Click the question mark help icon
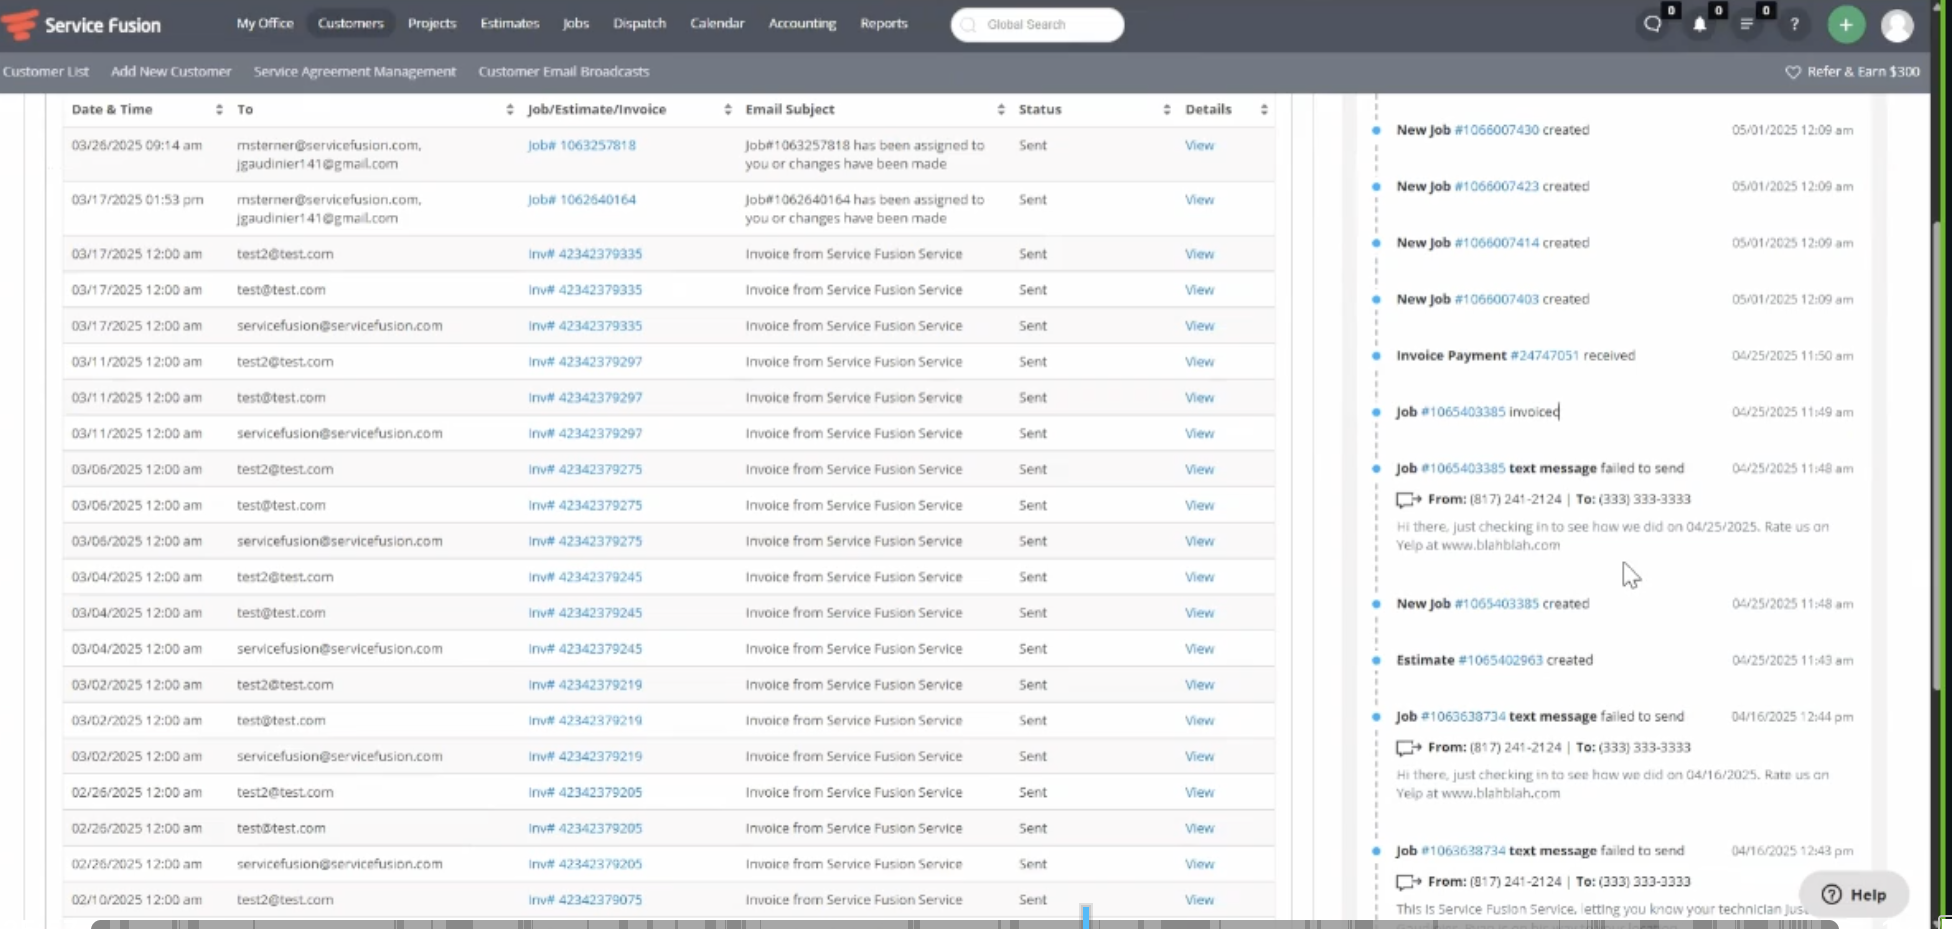1952x929 pixels. (x=1795, y=25)
